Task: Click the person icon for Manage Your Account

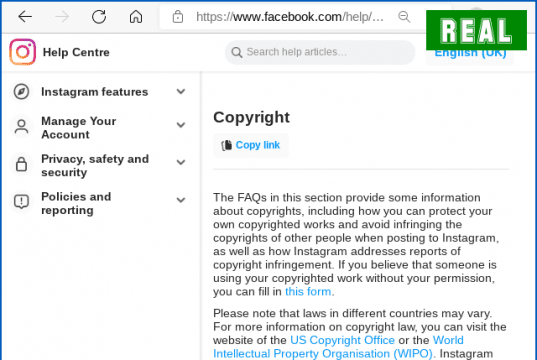Action: [x=21, y=127]
